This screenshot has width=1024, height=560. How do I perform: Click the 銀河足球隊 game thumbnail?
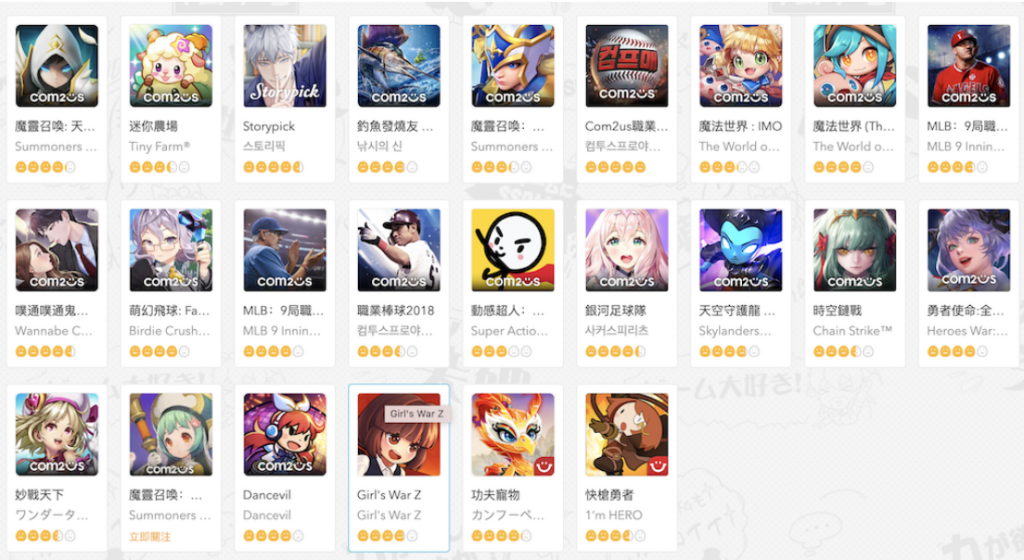[x=626, y=250]
